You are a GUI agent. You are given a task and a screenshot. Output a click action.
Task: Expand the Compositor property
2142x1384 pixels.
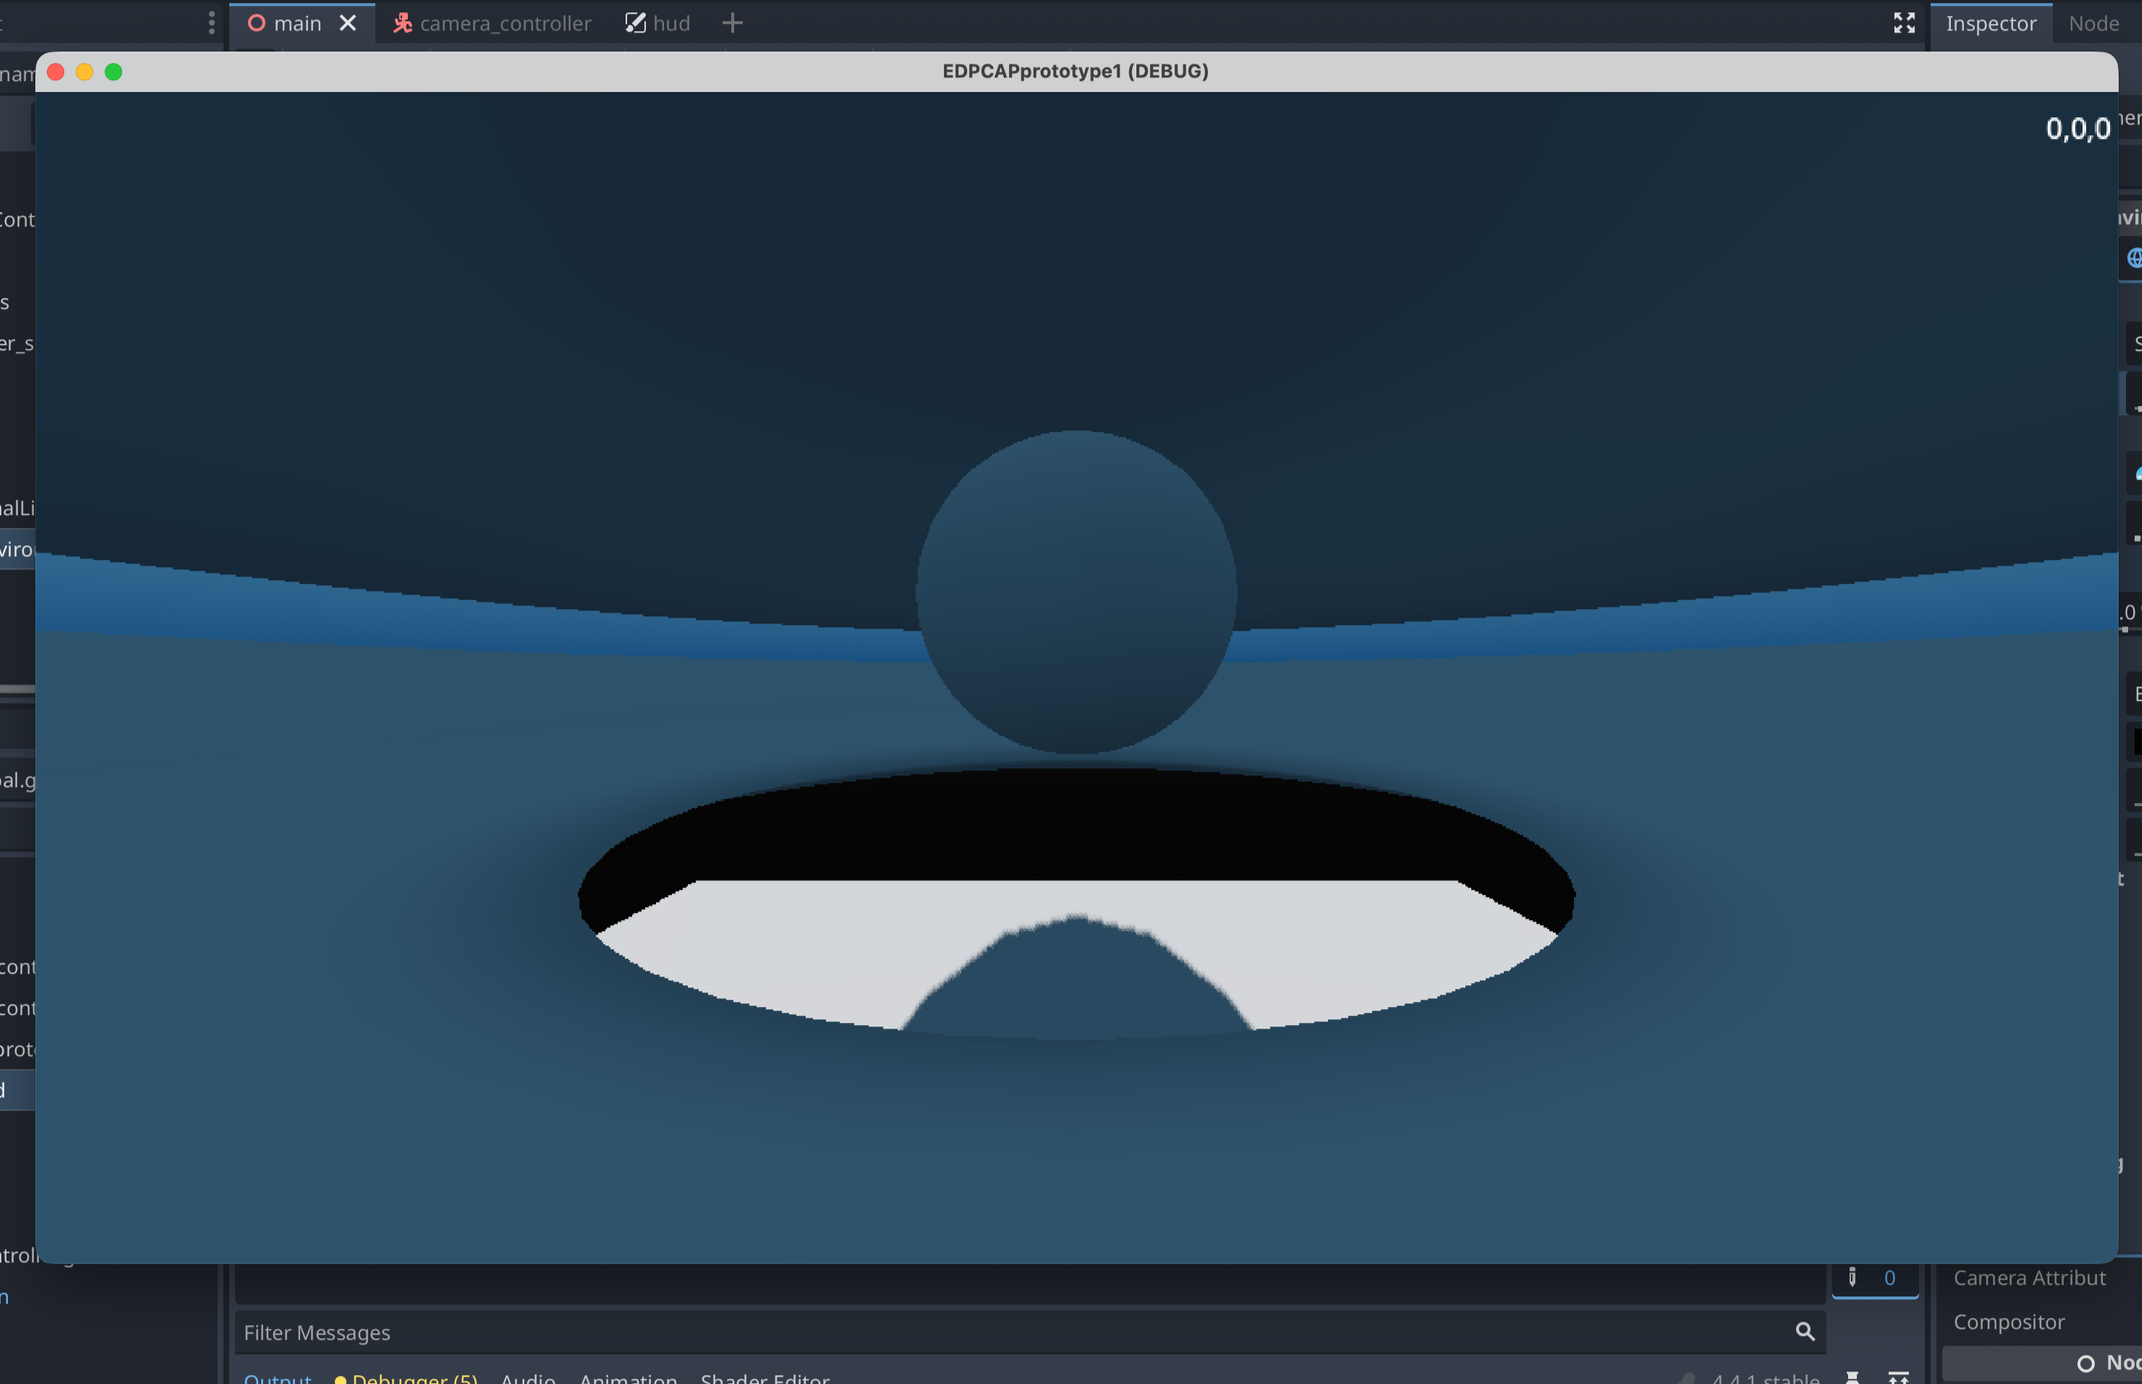(2008, 1322)
